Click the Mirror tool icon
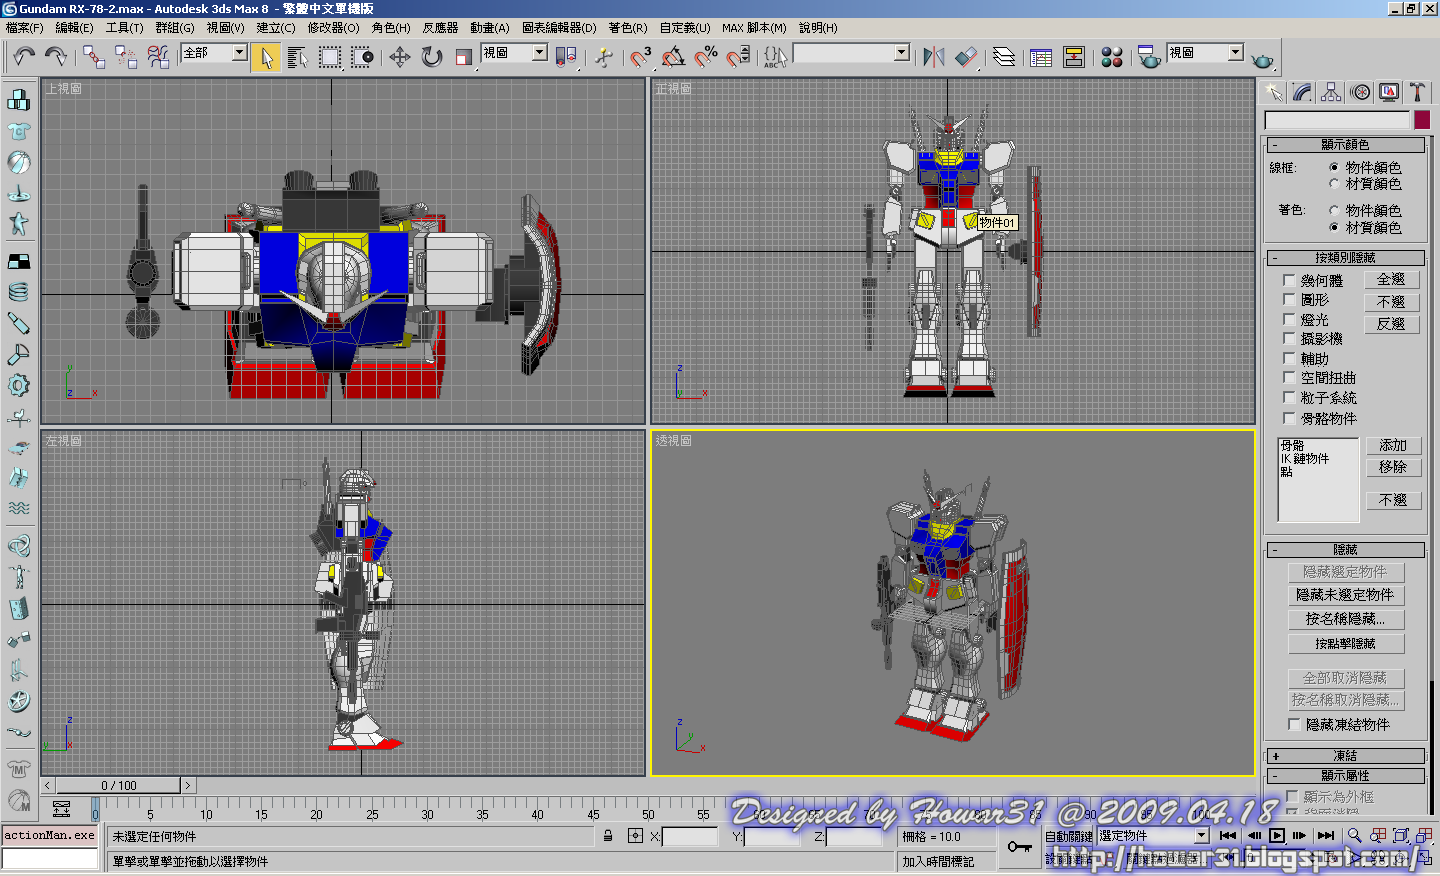The height and width of the screenshot is (876, 1440). tap(934, 57)
